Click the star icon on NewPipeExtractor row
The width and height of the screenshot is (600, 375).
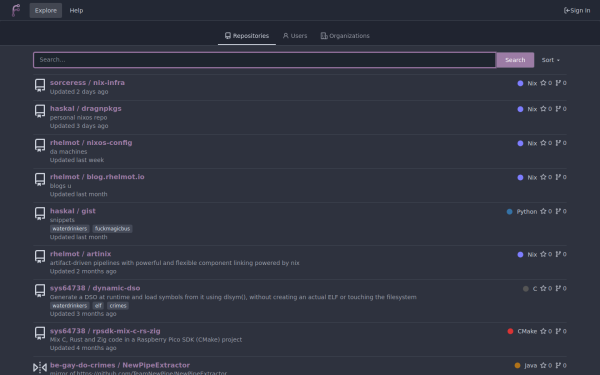pos(543,365)
